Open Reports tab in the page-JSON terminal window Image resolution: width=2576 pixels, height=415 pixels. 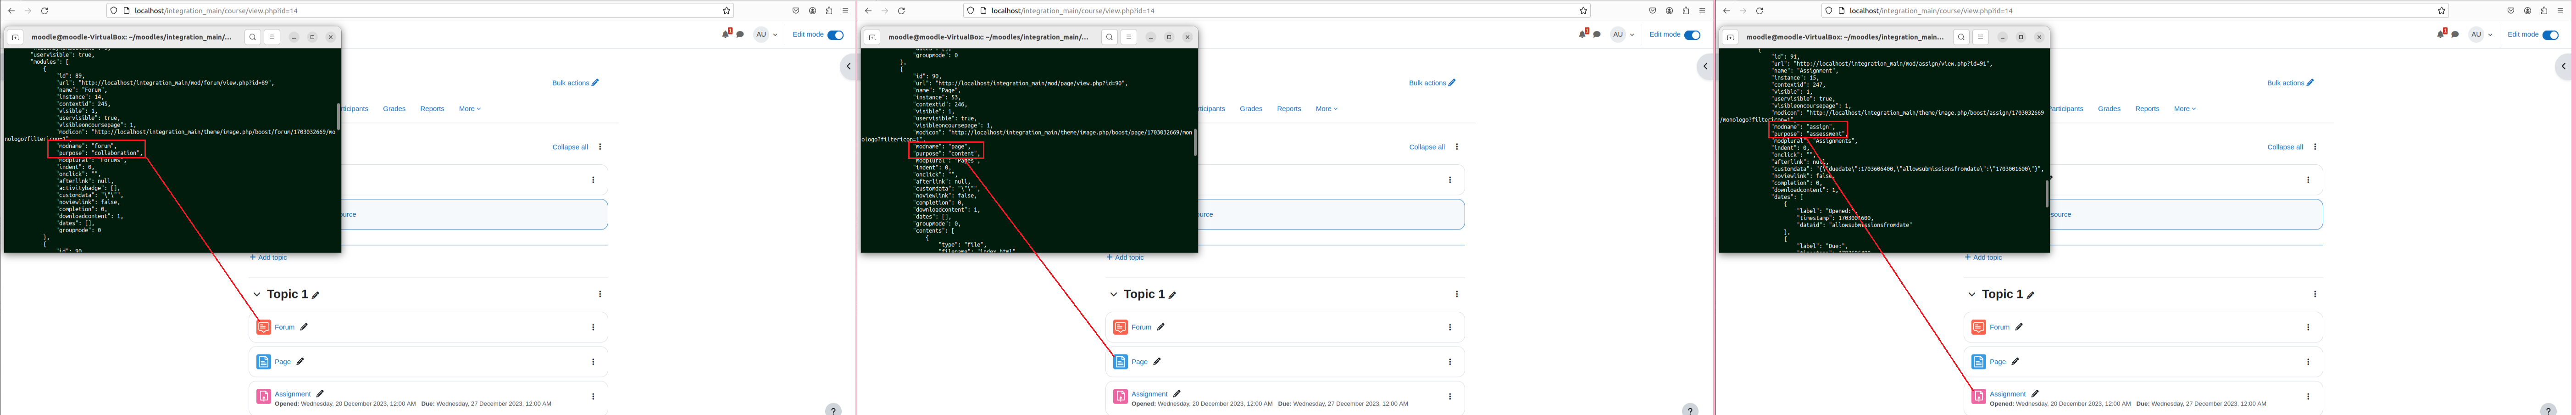coord(1289,109)
